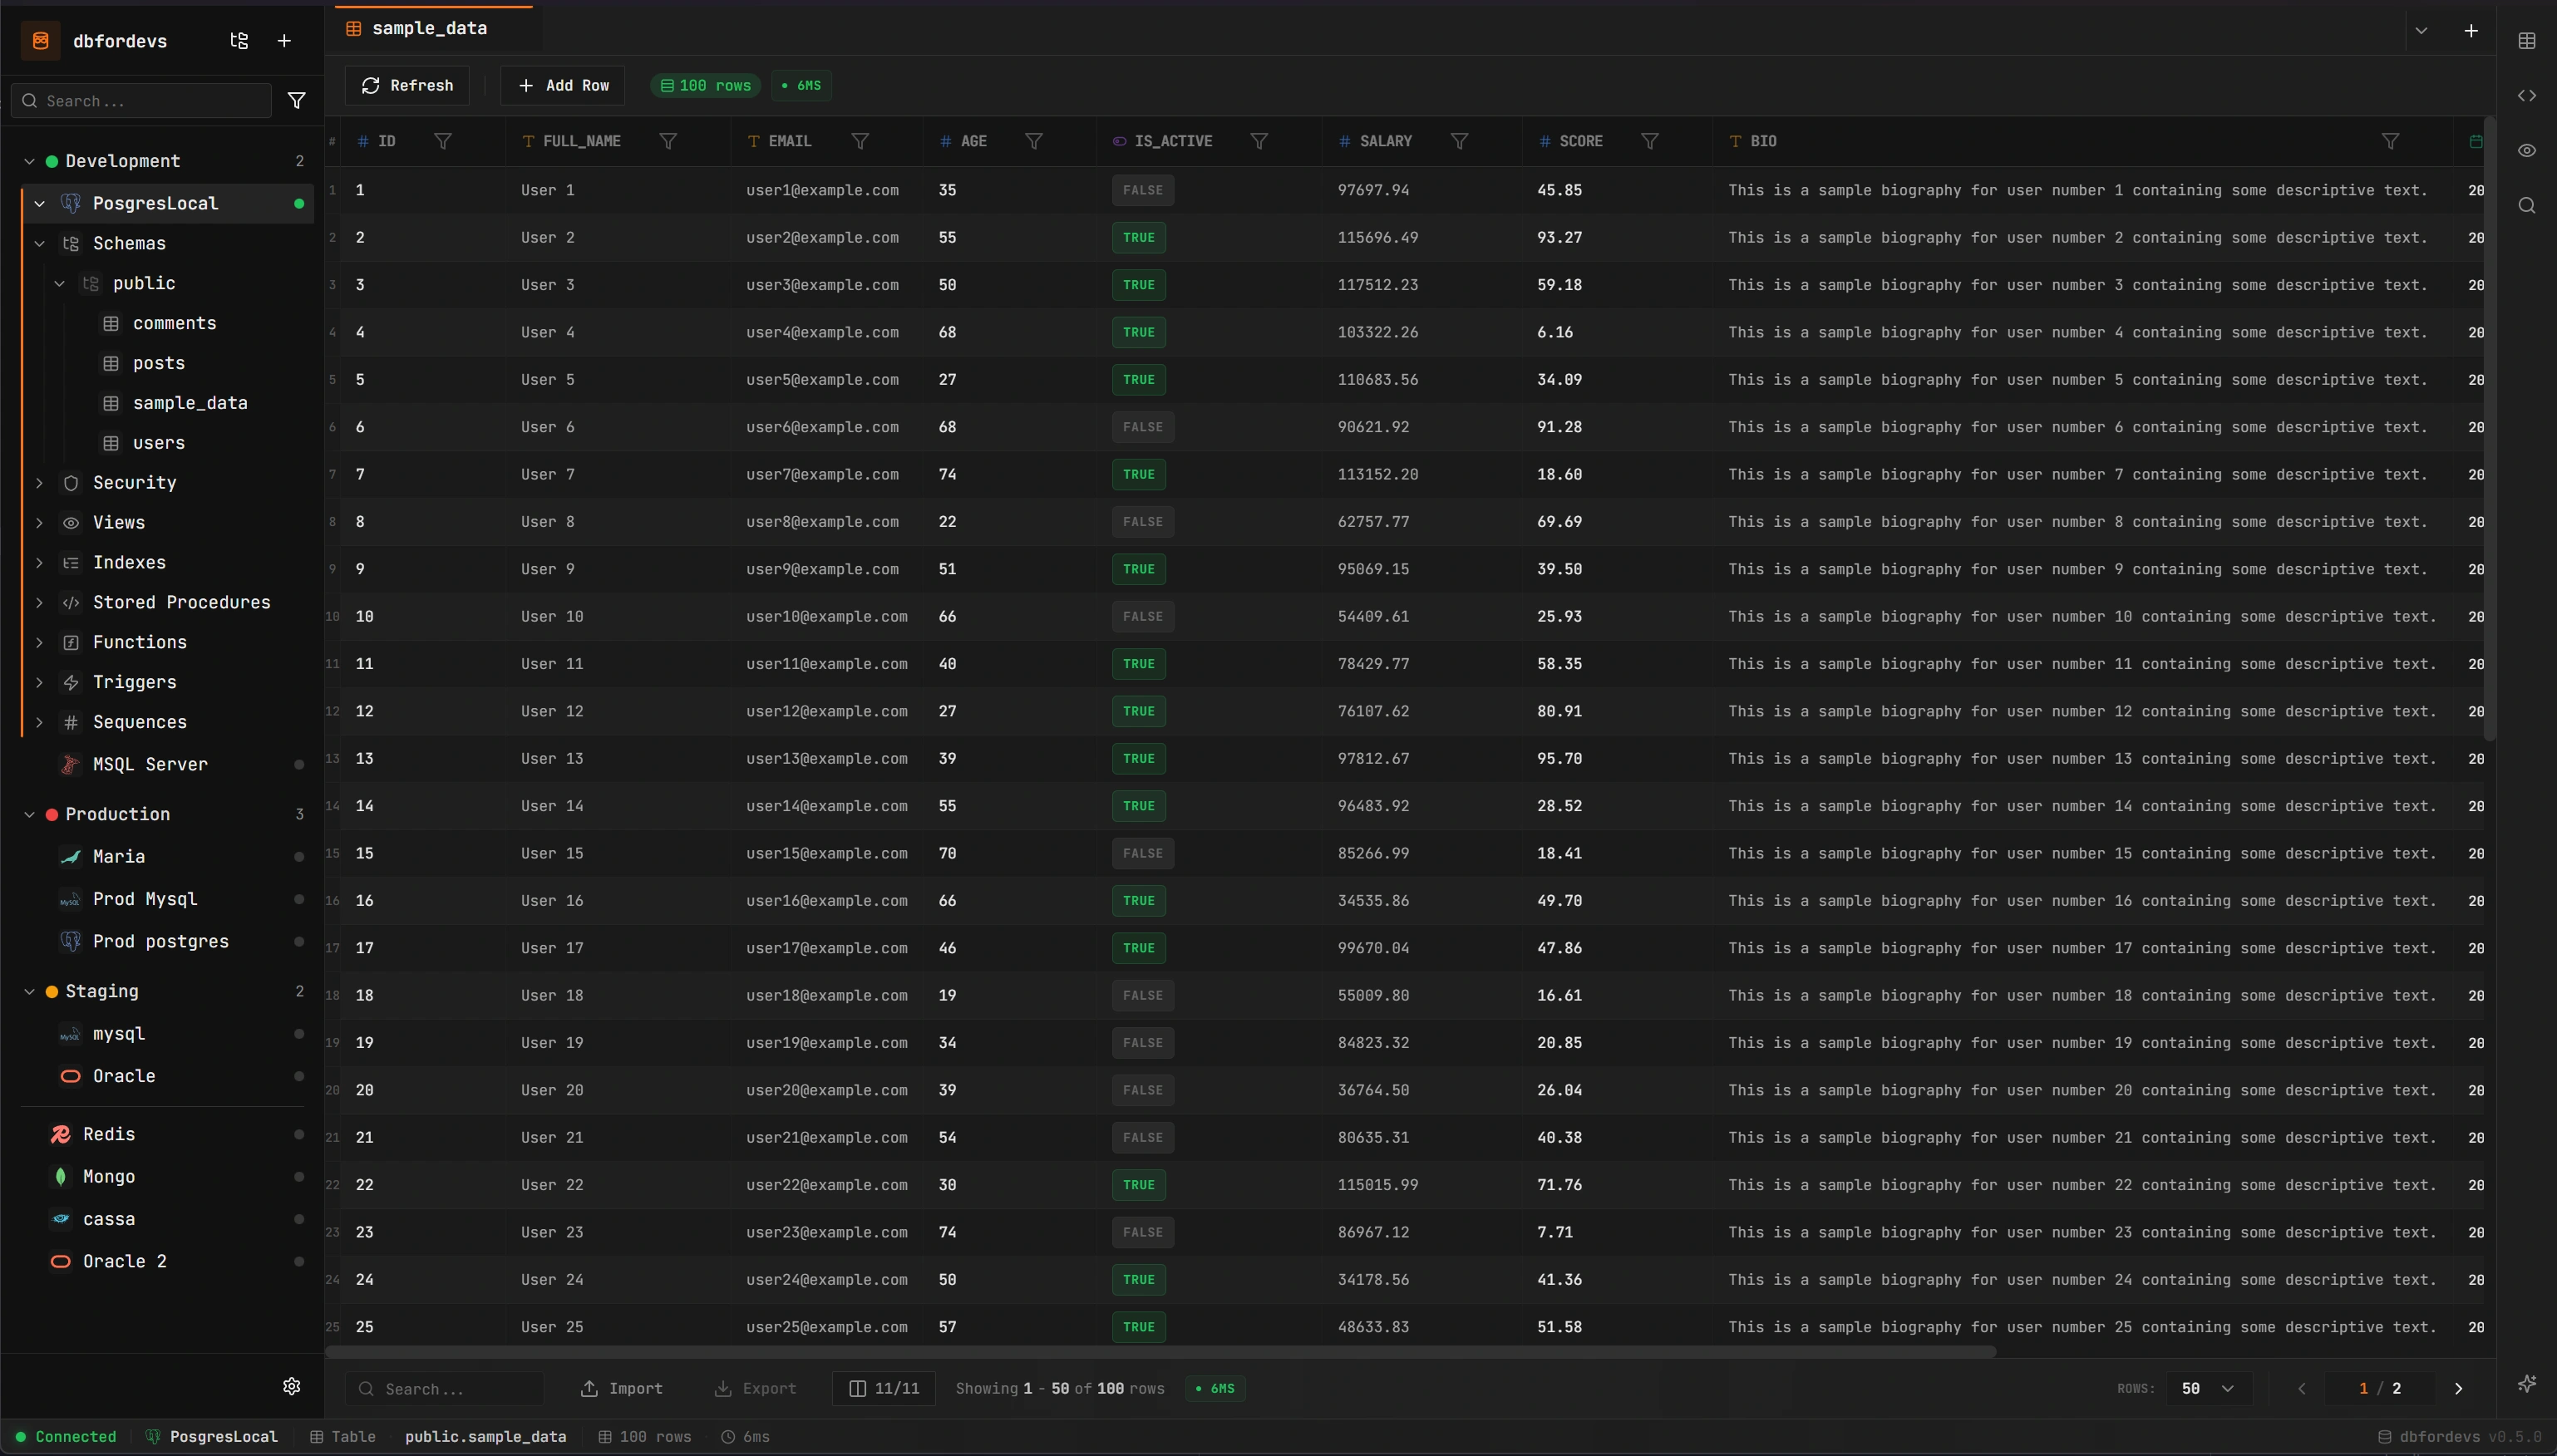The width and height of the screenshot is (2557, 1456).
Task: Toggle the TRUE is_active badge for User 9
Action: point(1139,569)
